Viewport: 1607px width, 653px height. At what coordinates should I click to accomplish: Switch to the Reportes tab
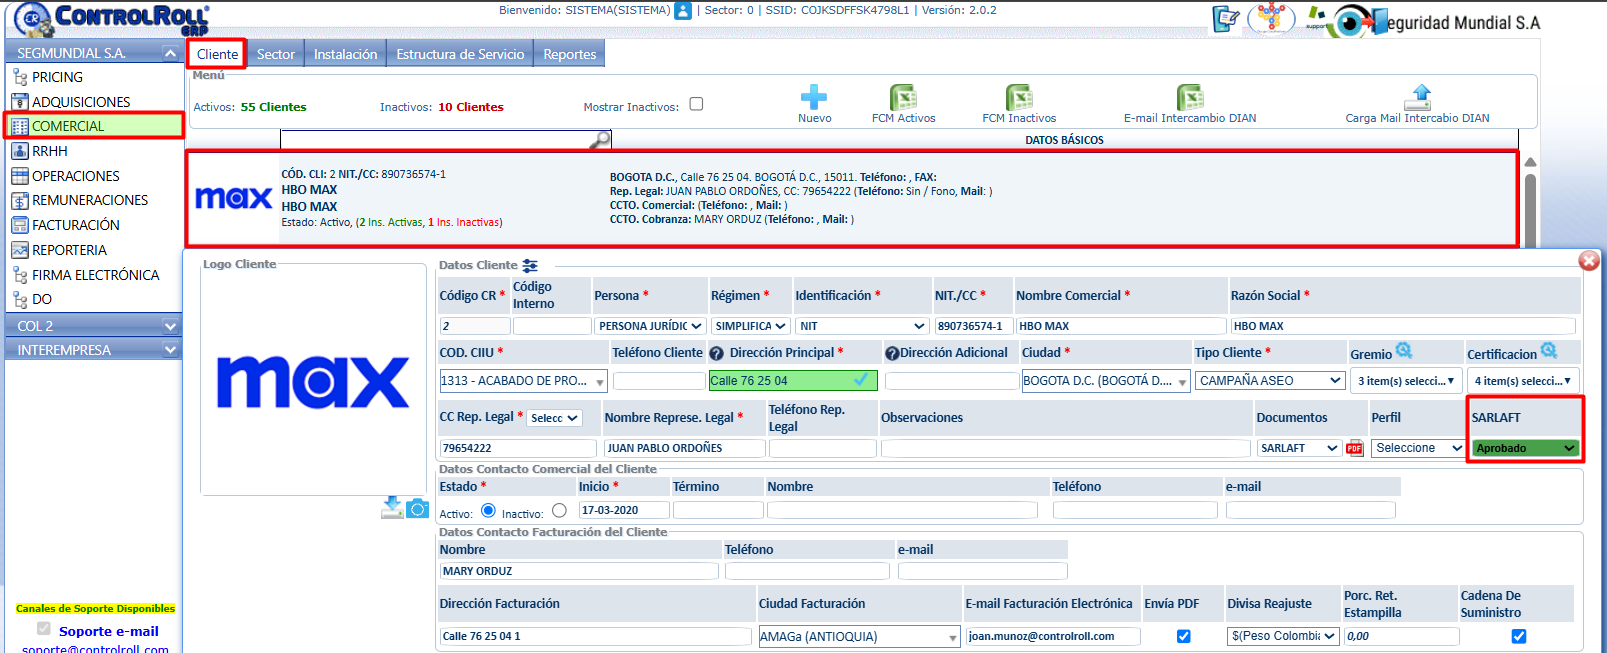click(570, 54)
